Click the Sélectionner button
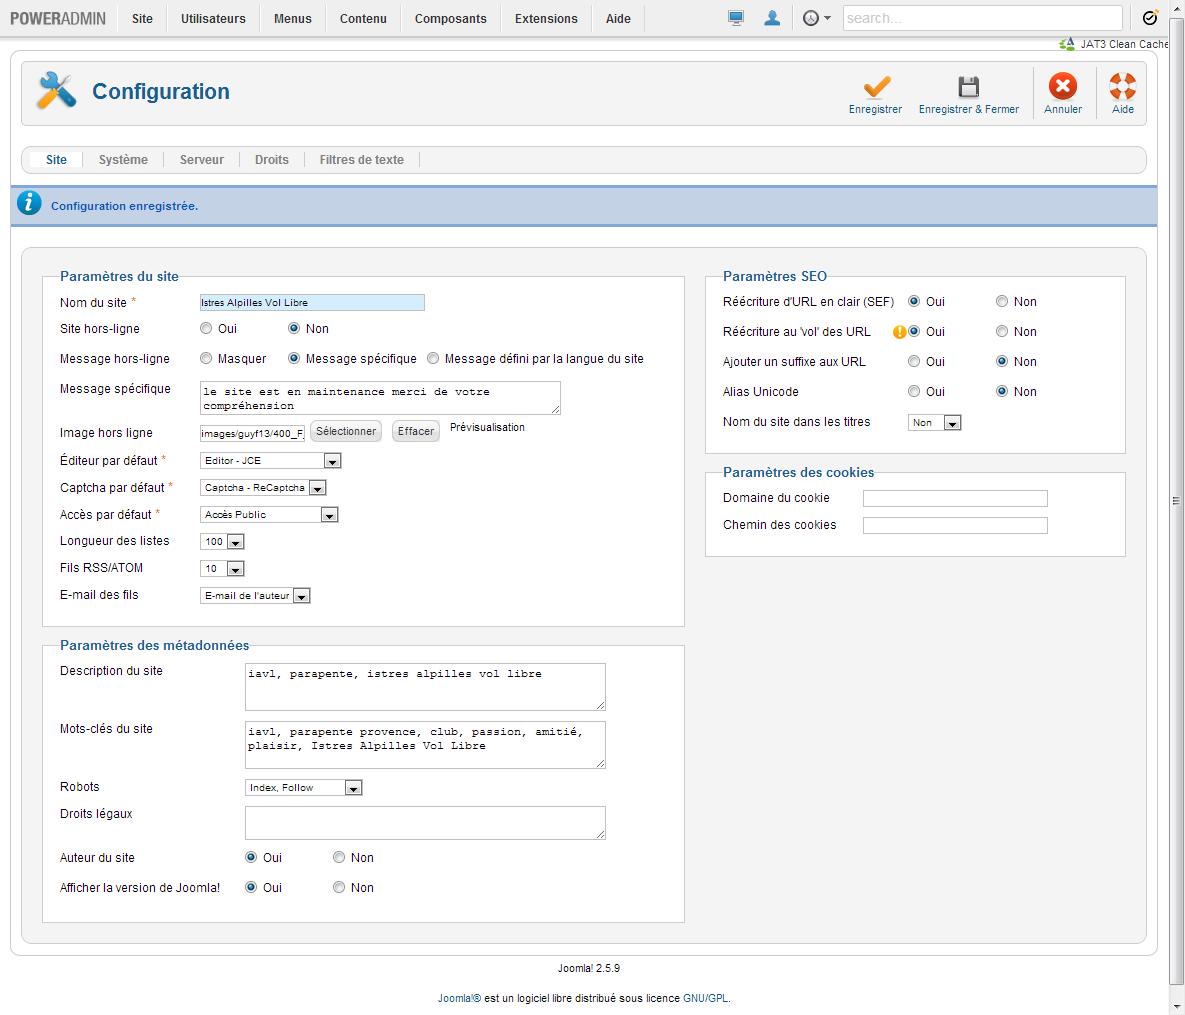Image resolution: width=1185 pixels, height=1015 pixels. click(x=346, y=431)
